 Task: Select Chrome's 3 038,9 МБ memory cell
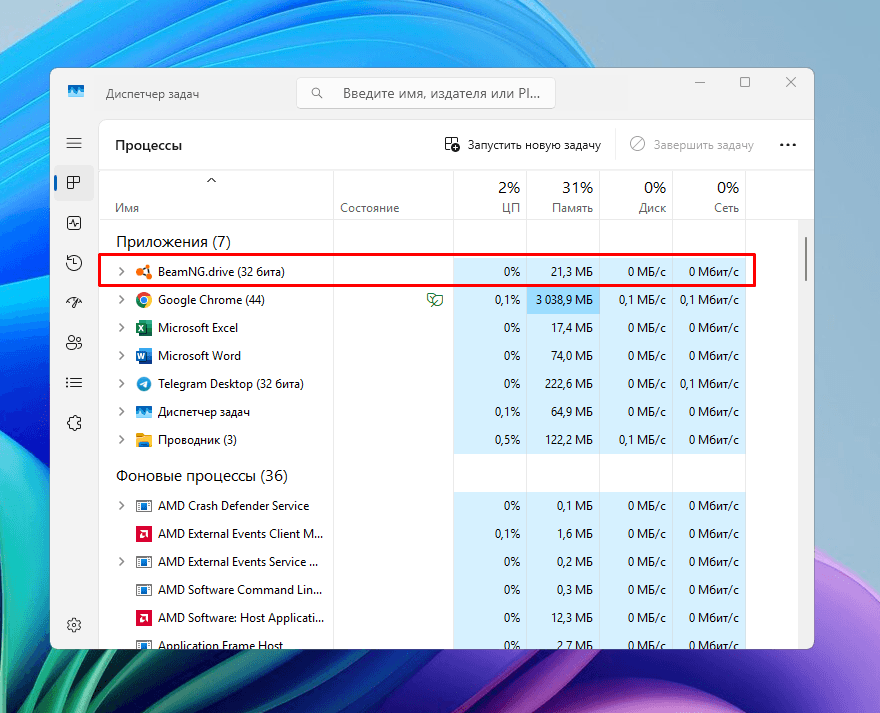(x=563, y=300)
